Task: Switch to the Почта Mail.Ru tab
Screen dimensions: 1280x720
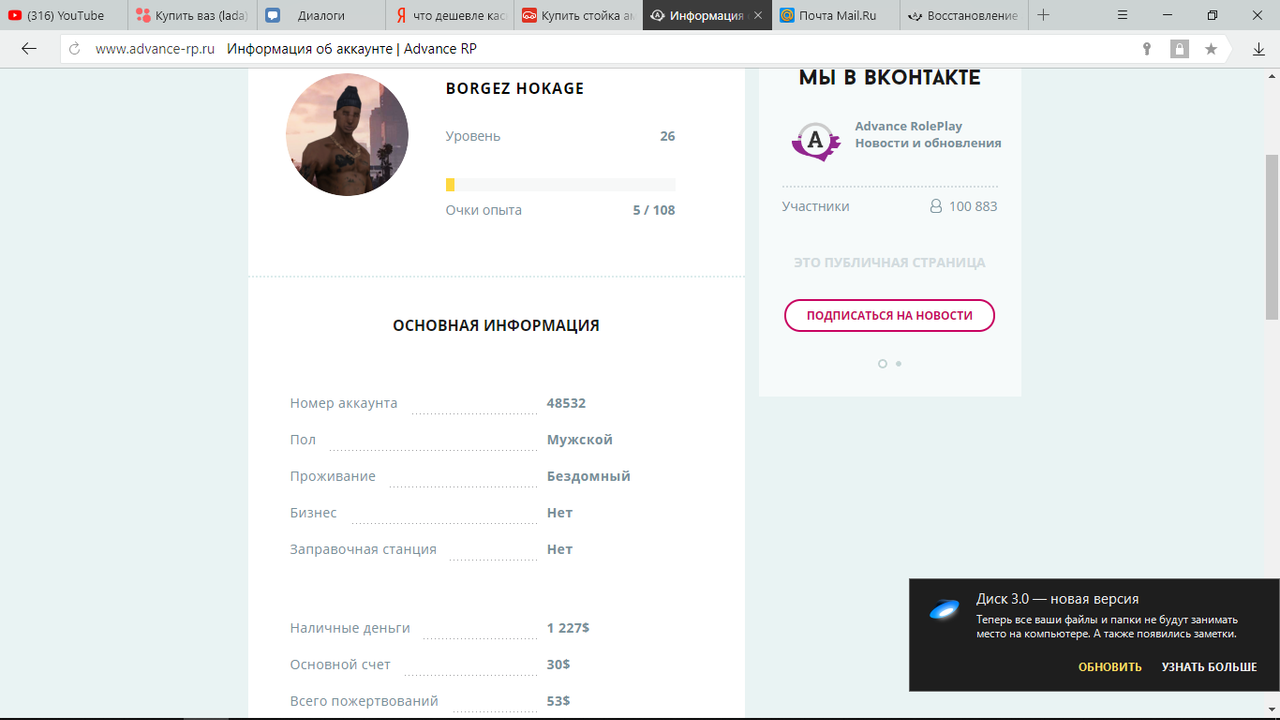Action: [836, 15]
